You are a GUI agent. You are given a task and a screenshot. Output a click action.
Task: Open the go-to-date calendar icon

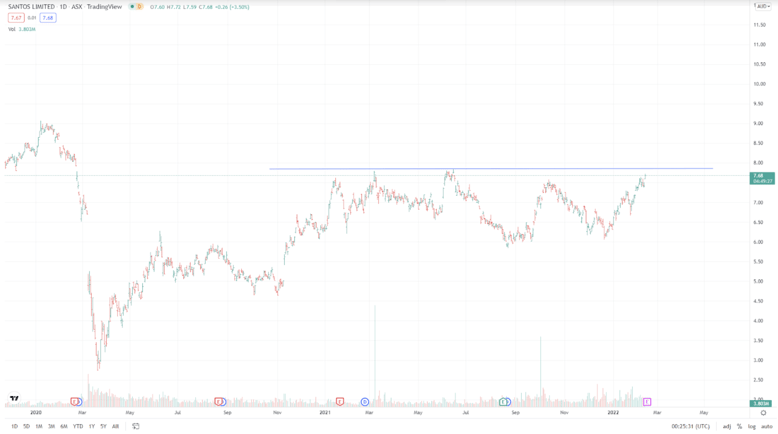click(135, 426)
